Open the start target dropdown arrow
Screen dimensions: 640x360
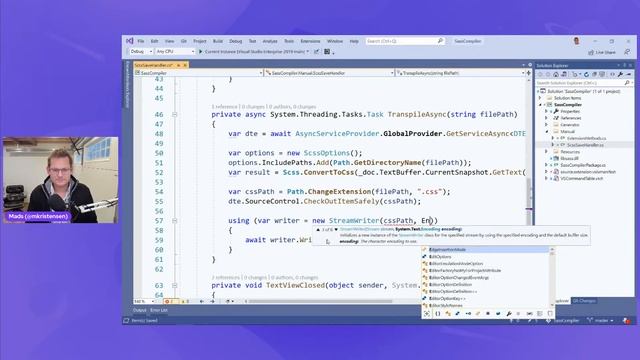307,52
